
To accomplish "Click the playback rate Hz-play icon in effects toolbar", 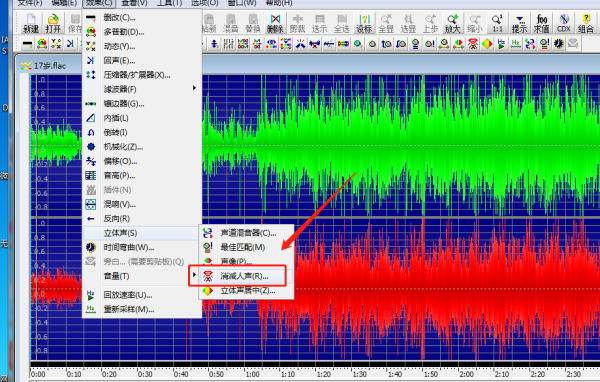I will point(501,44).
